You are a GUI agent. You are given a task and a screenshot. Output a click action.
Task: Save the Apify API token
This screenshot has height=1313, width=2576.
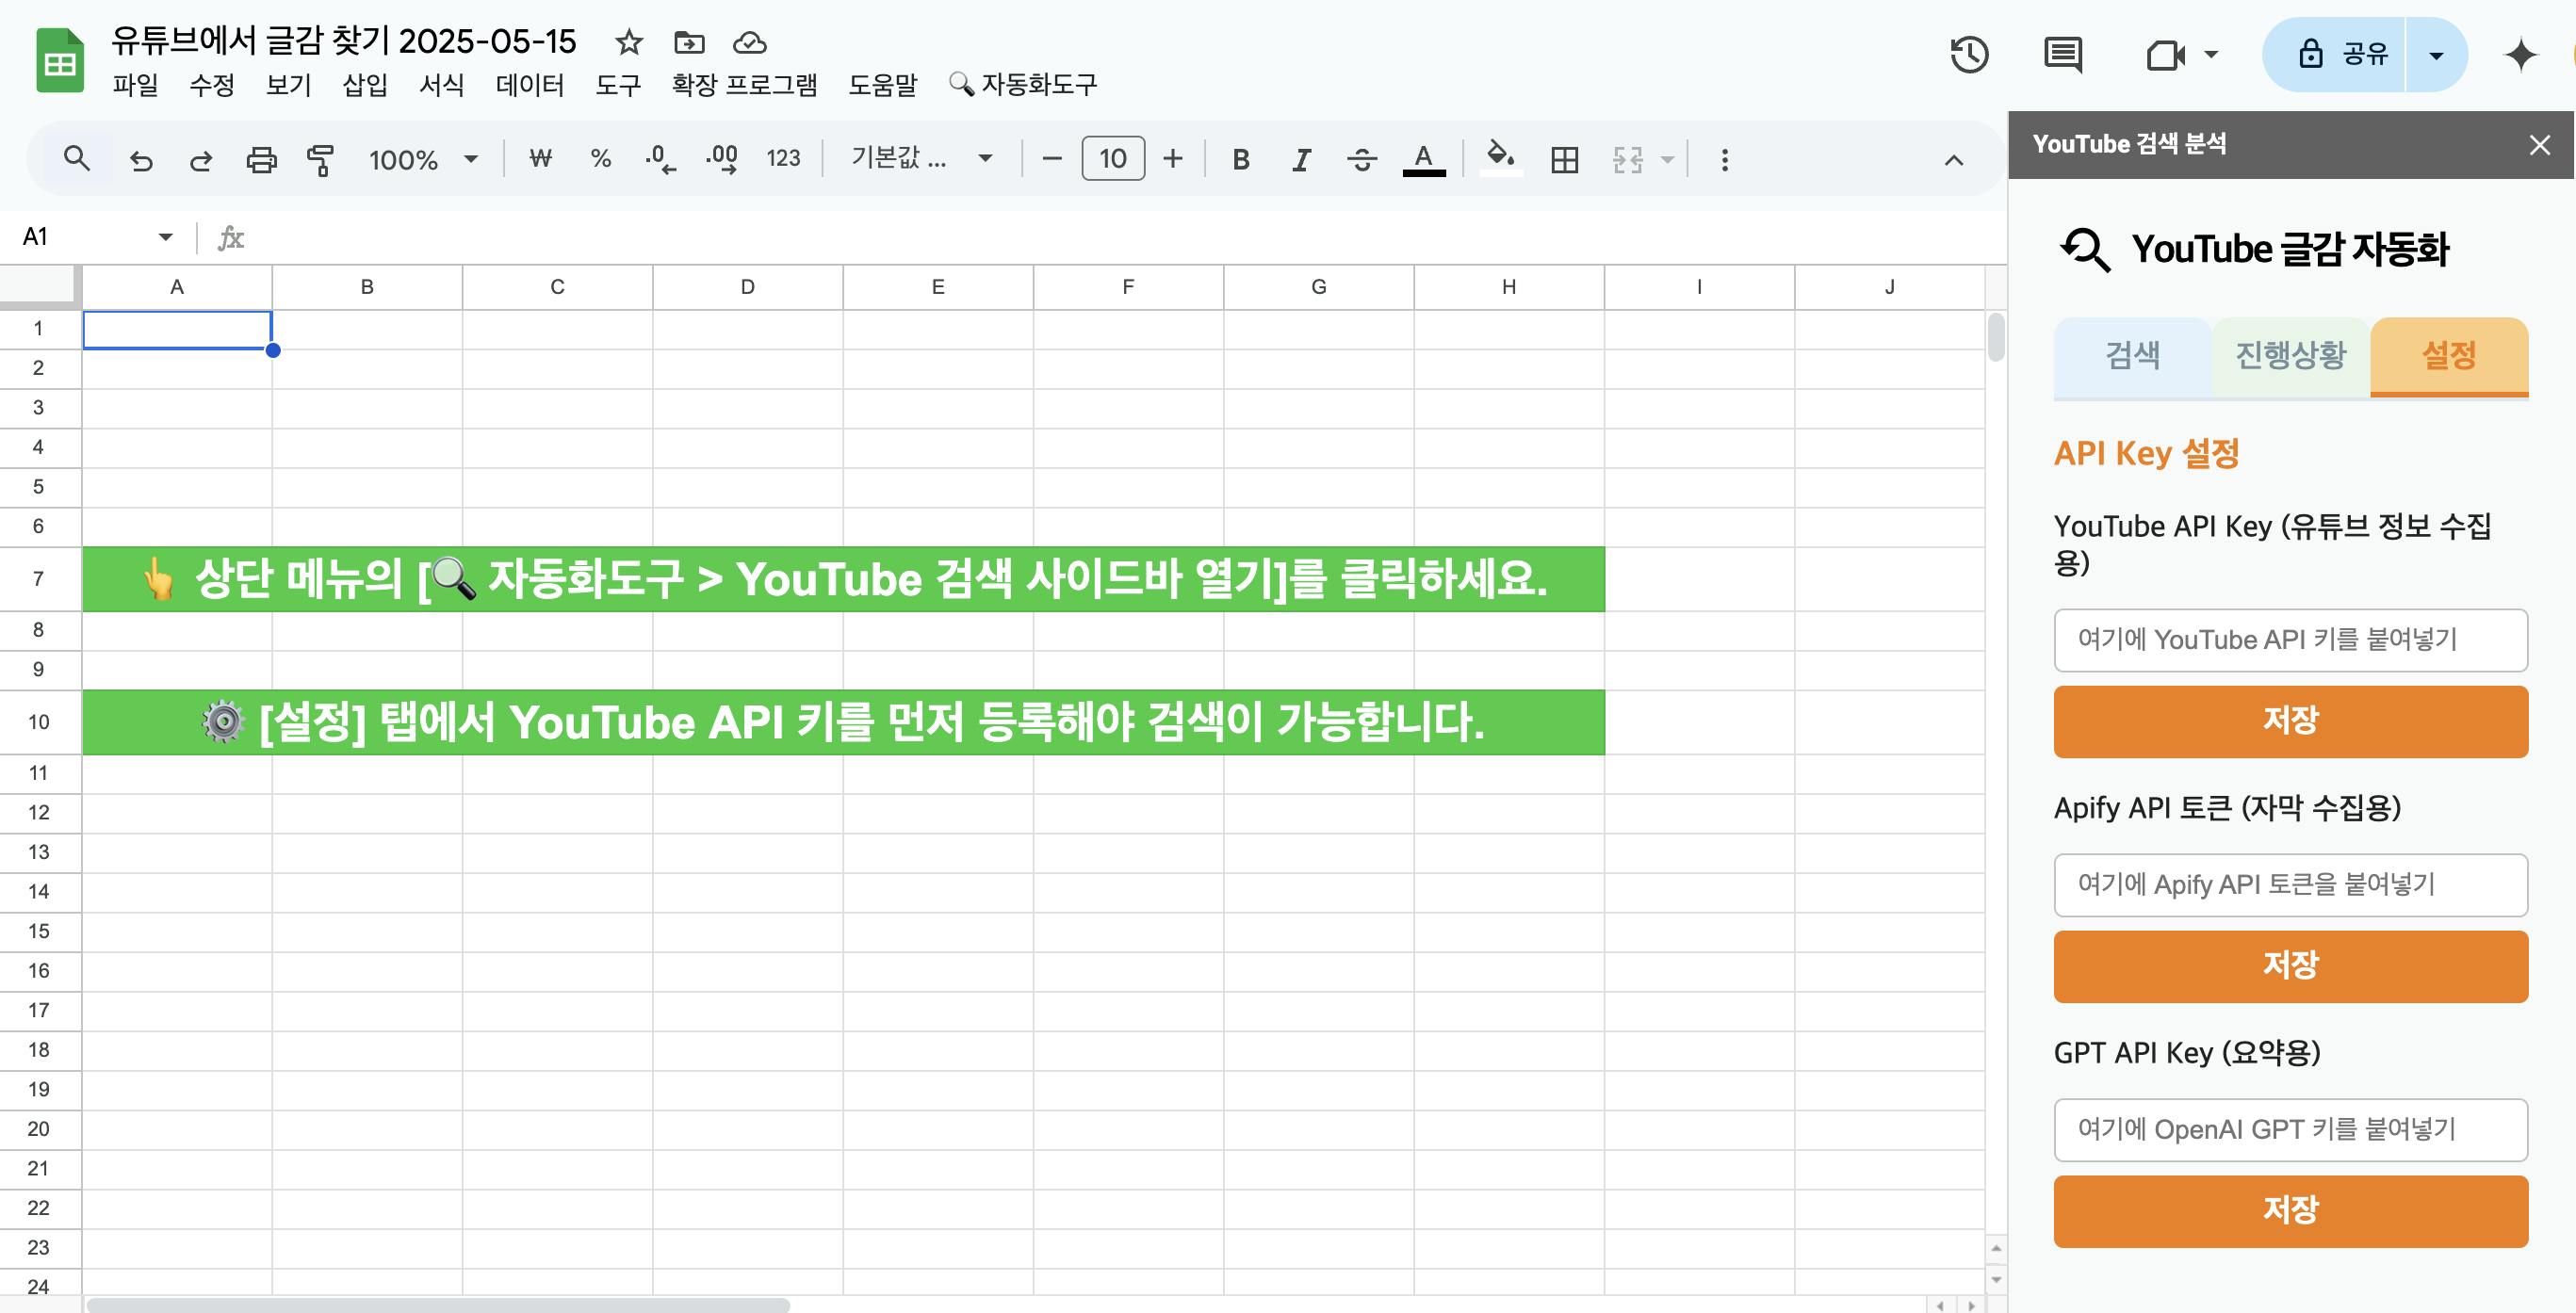[2291, 966]
